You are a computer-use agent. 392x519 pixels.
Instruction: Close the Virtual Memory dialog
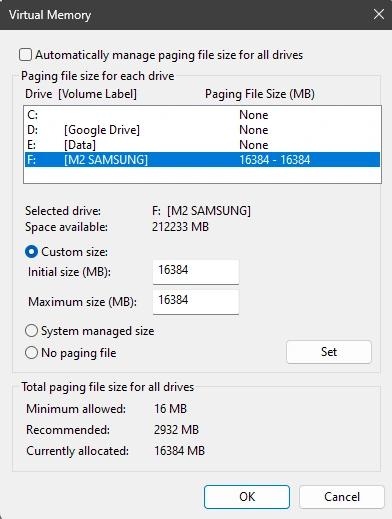379,14
